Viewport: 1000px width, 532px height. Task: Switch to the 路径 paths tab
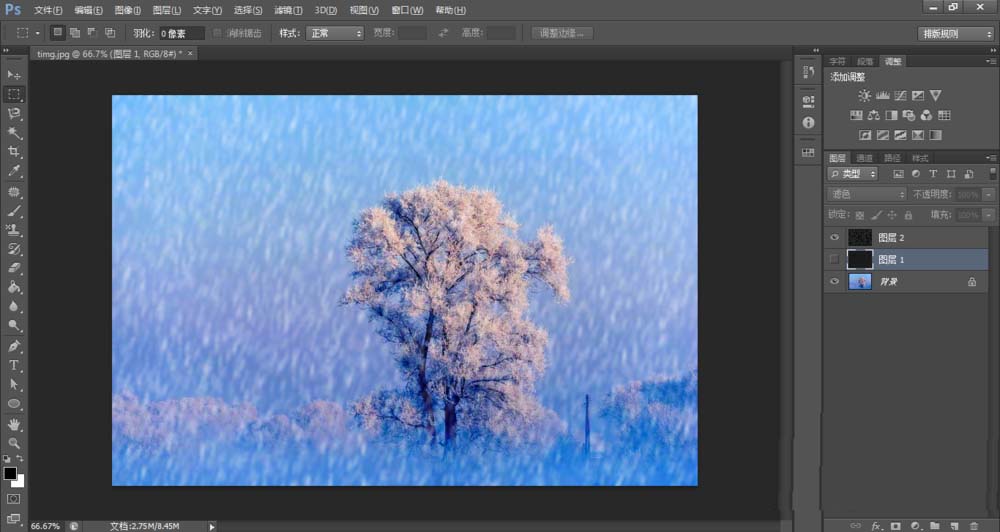[892, 158]
